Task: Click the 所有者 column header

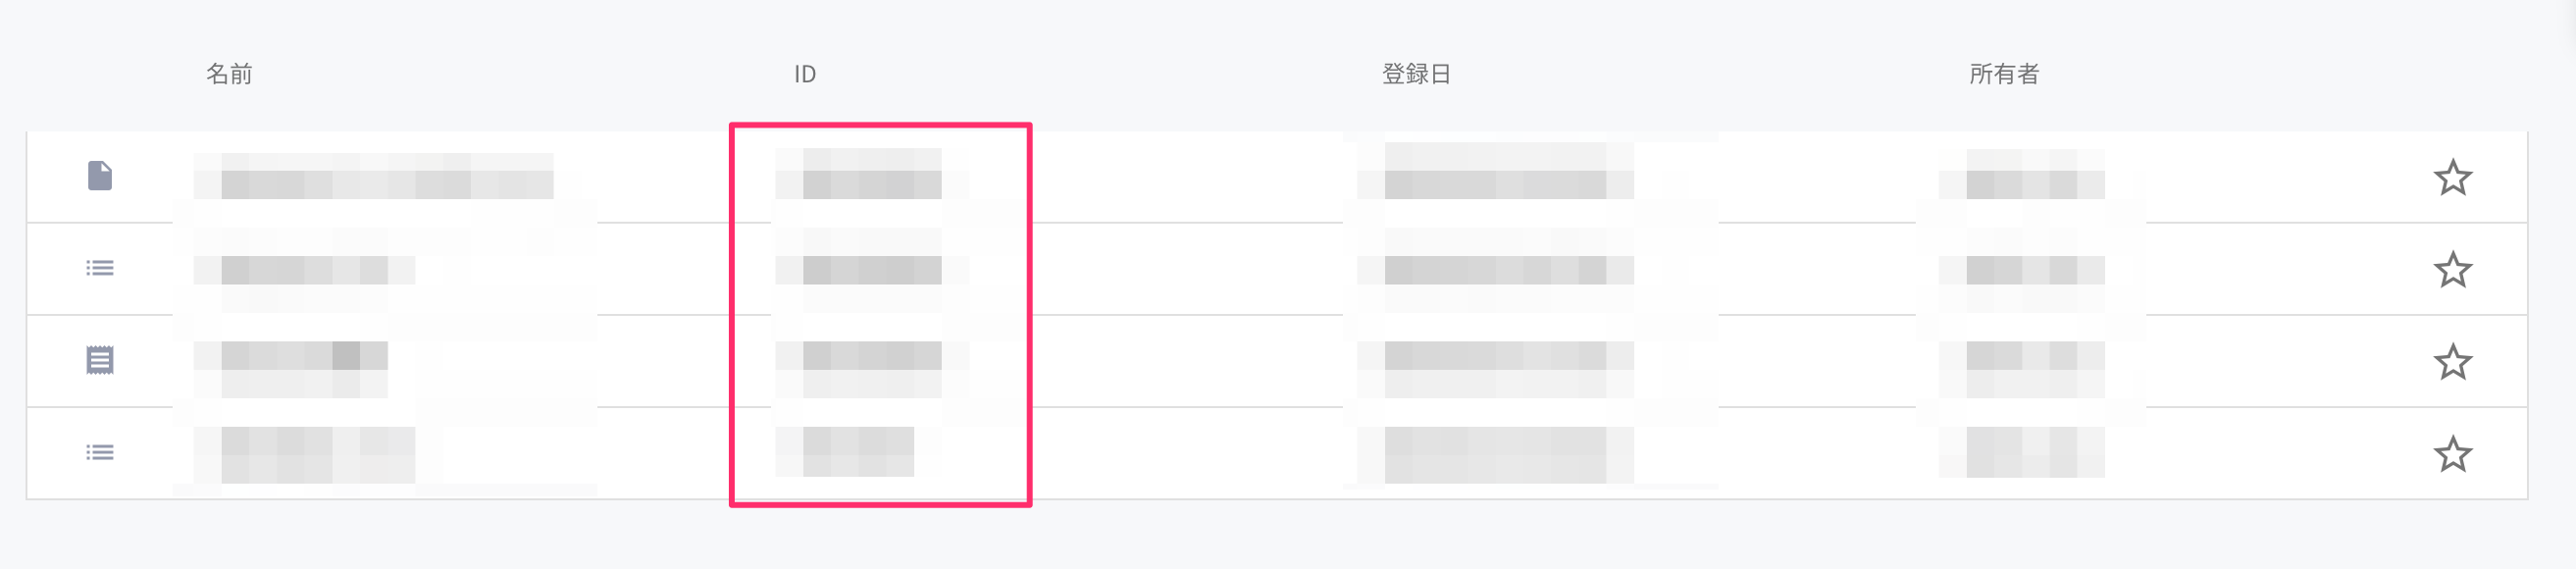Action: 2003,74
